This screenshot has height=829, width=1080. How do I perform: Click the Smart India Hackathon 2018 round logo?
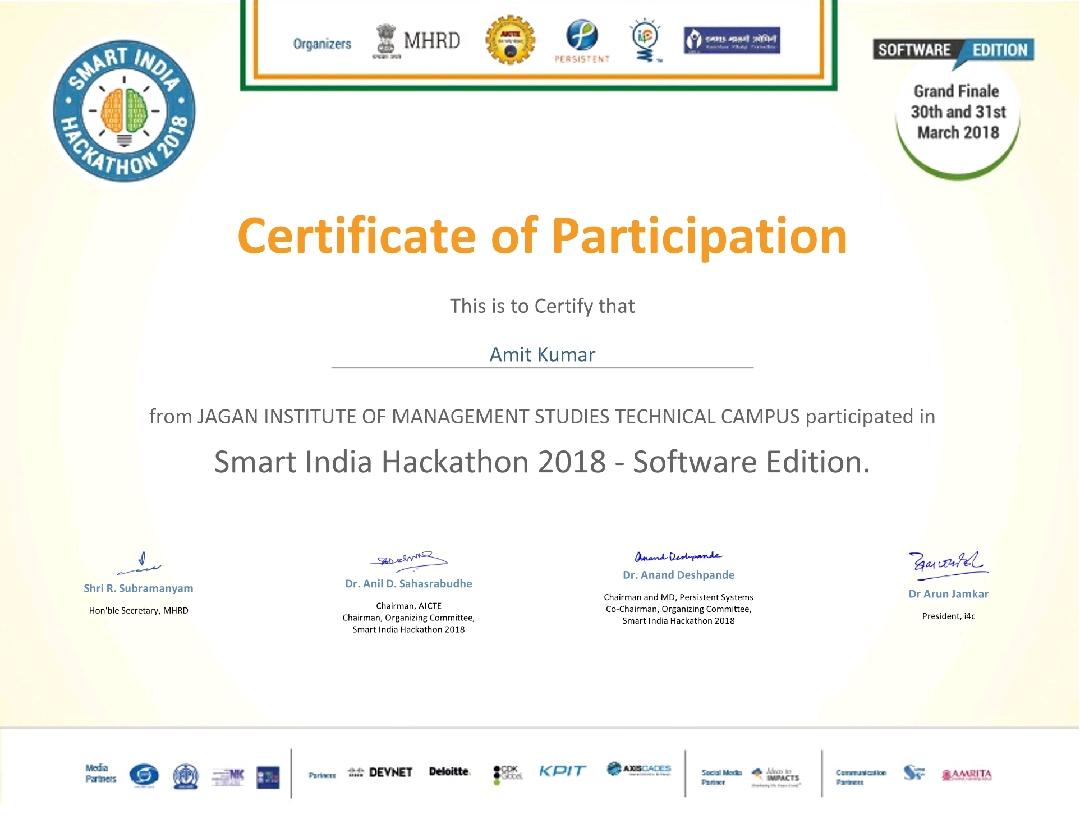tap(124, 111)
